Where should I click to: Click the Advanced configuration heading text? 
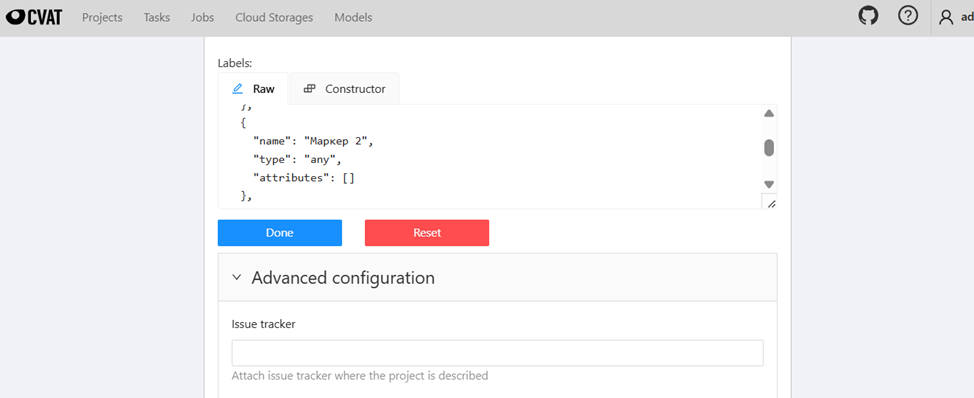[343, 278]
